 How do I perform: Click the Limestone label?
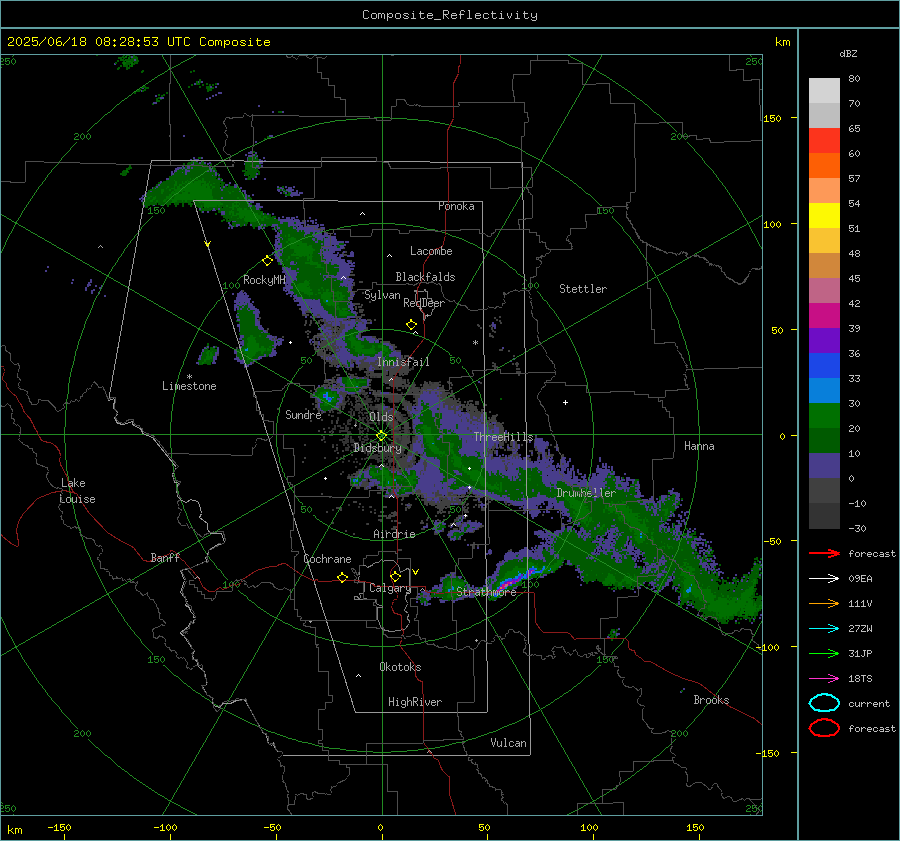189,386
